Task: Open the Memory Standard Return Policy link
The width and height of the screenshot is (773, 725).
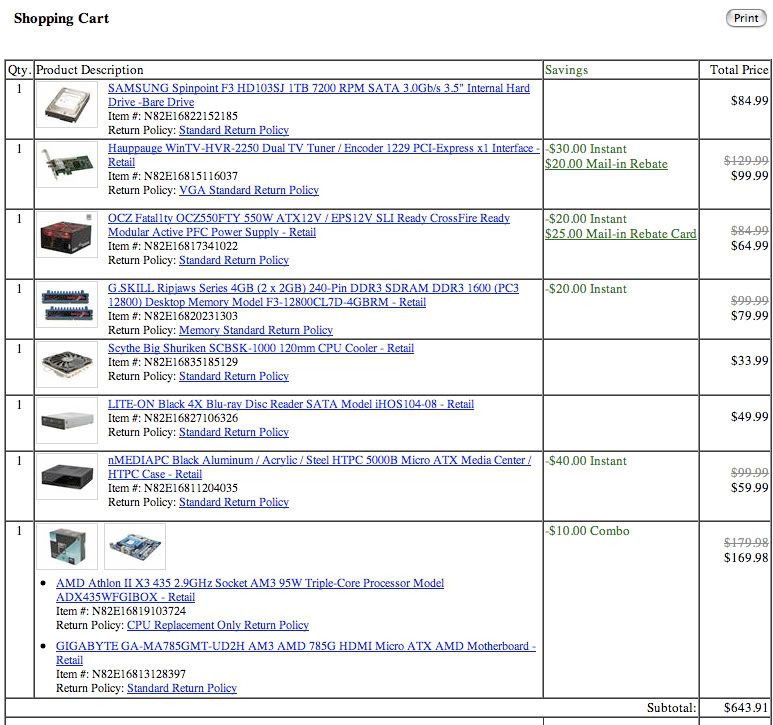Action: coord(256,330)
